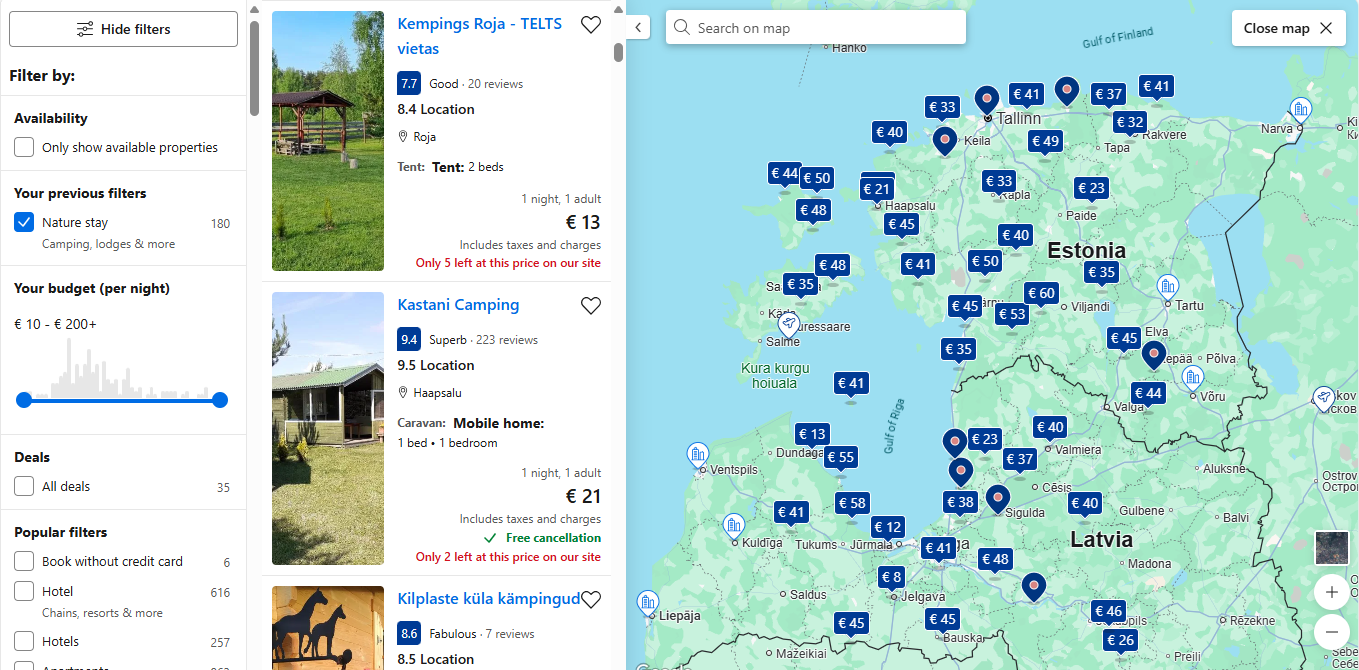Click the magnifier icon in map search
This screenshot has width=1359, height=670.
682,28
